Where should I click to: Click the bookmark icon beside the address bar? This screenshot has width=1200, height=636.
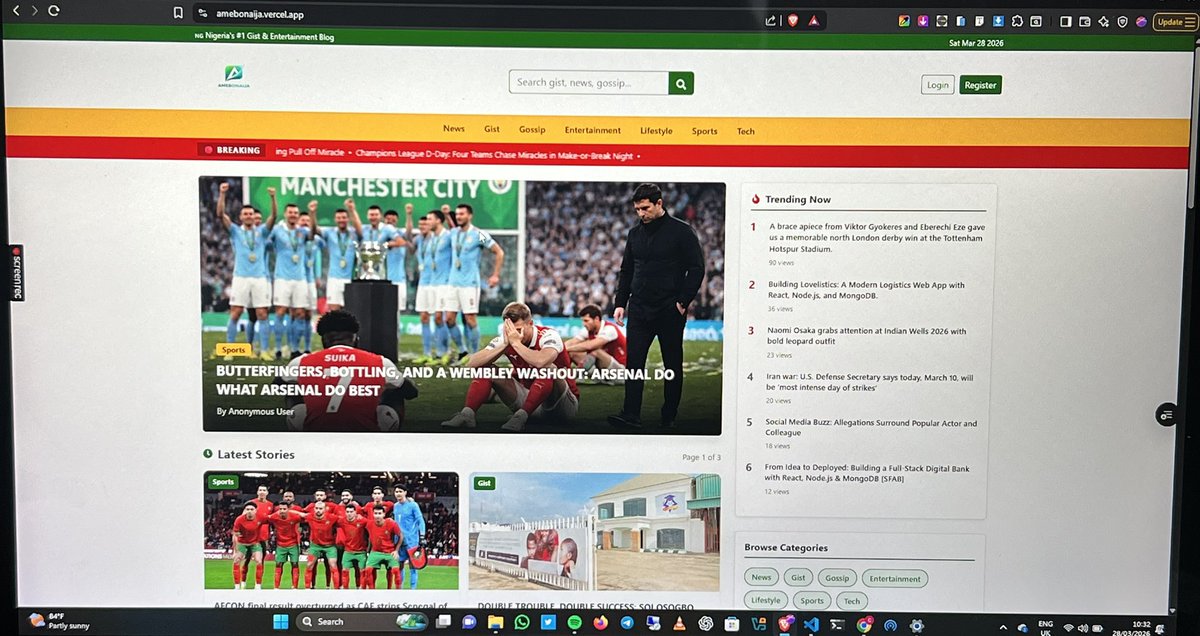point(178,13)
